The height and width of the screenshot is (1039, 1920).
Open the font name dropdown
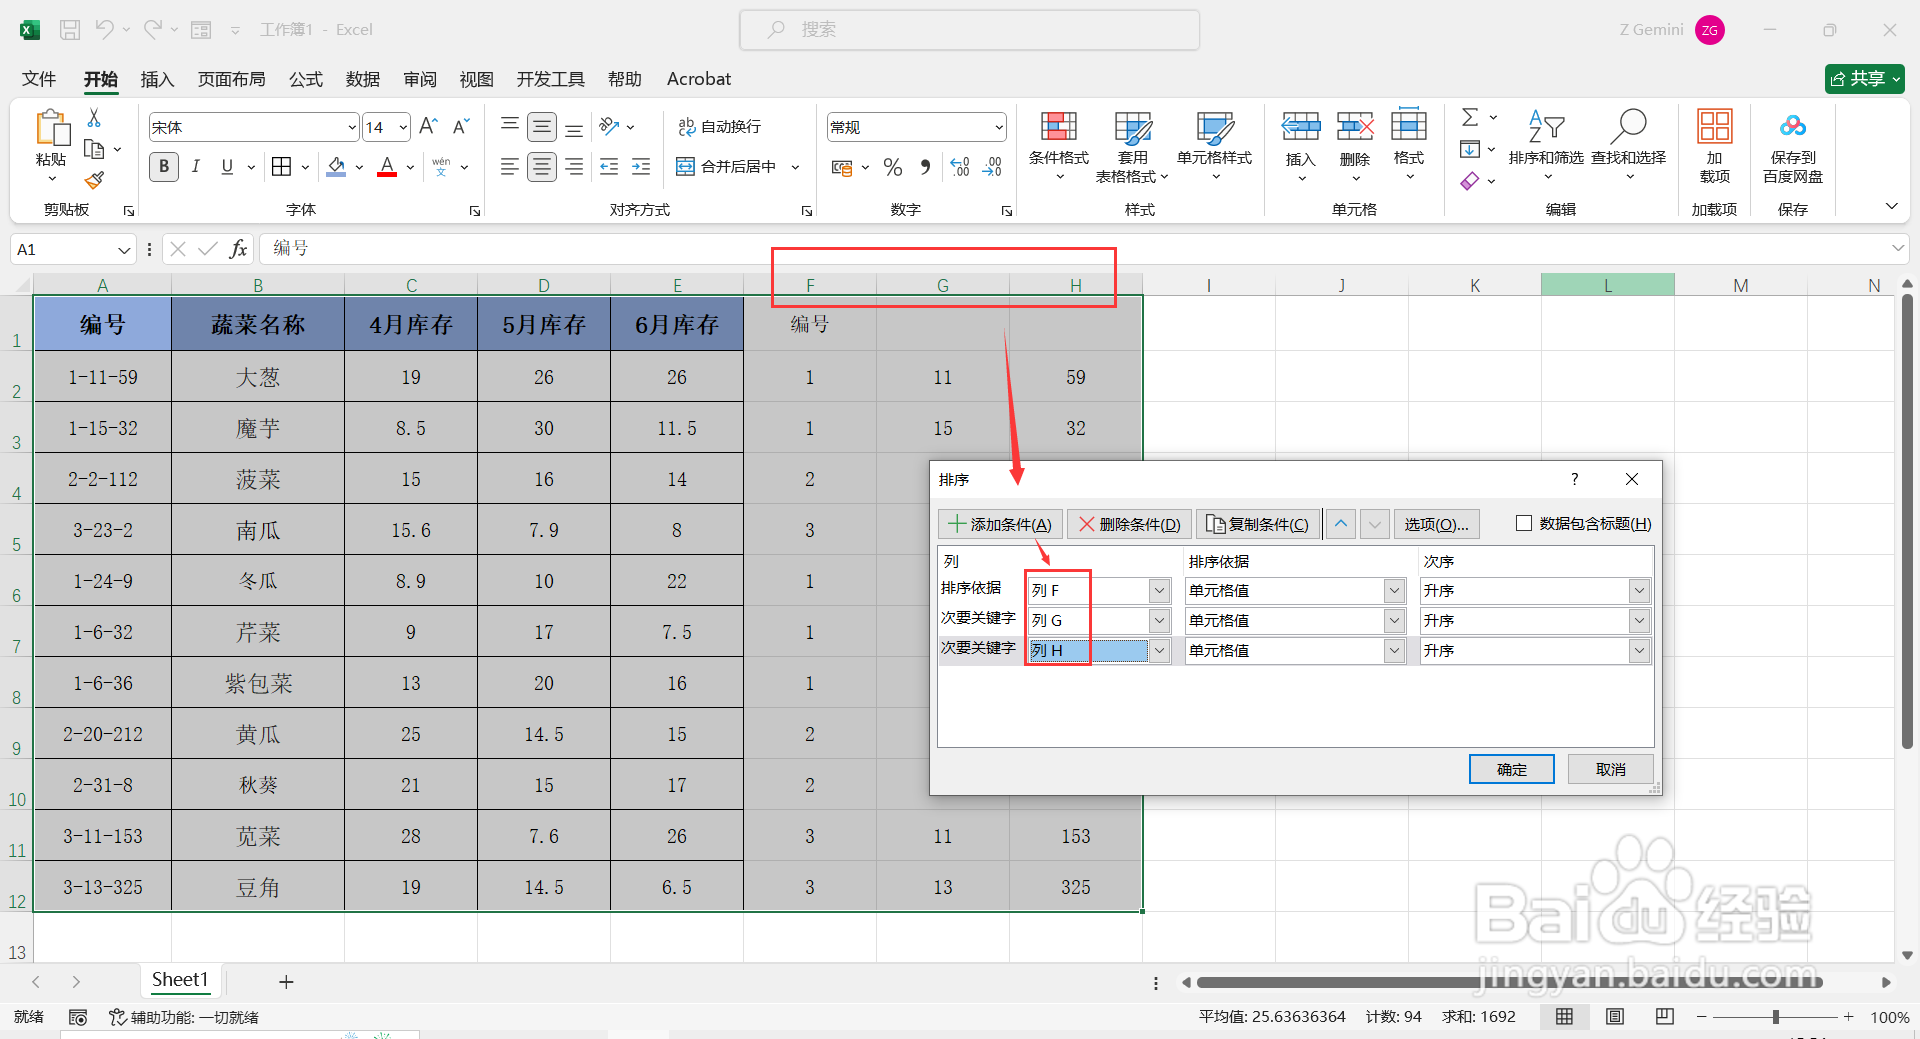(x=352, y=127)
